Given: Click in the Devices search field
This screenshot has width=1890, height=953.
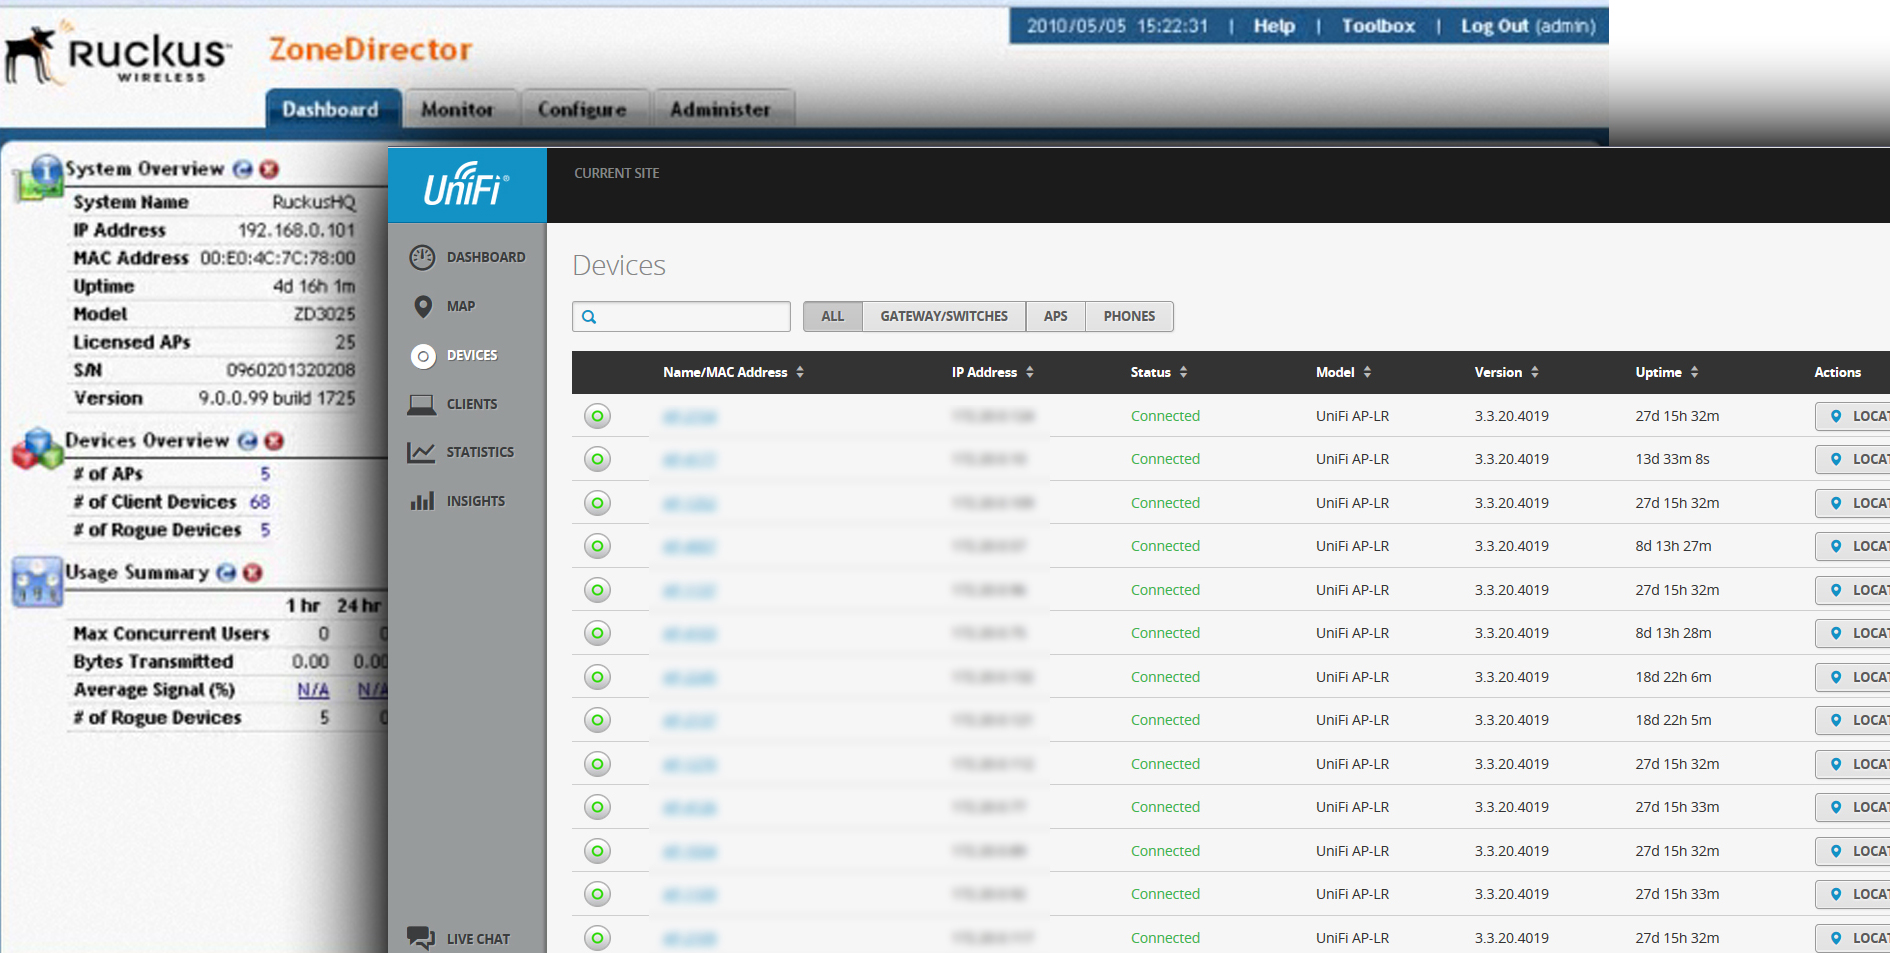Looking at the screenshot, I should (682, 316).
